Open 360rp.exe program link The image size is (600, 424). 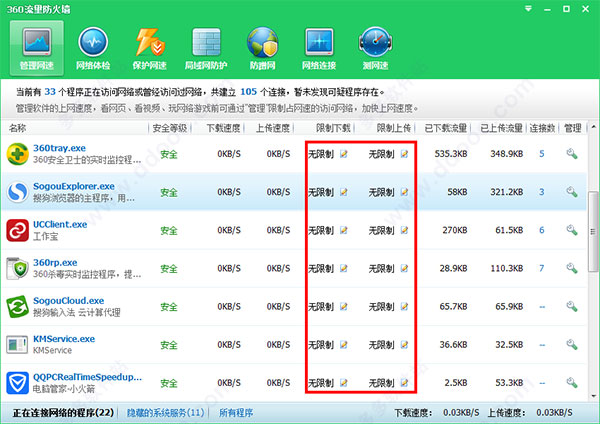click(55, 263)
